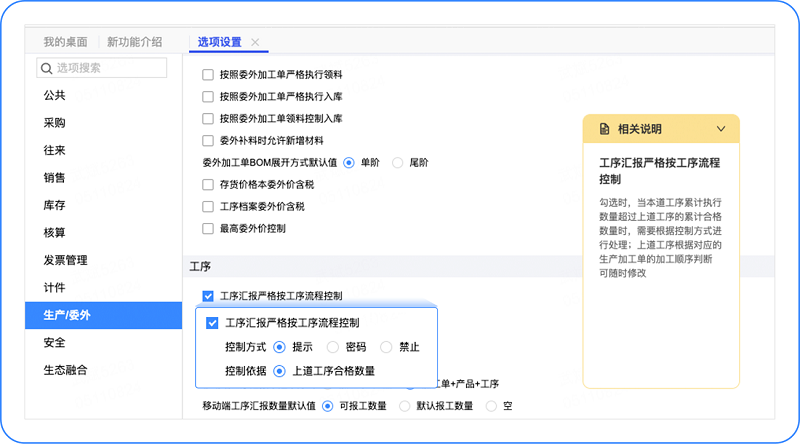Close the 选项设置 tab
The image size is (800, 444).
(x=255, y=42)
